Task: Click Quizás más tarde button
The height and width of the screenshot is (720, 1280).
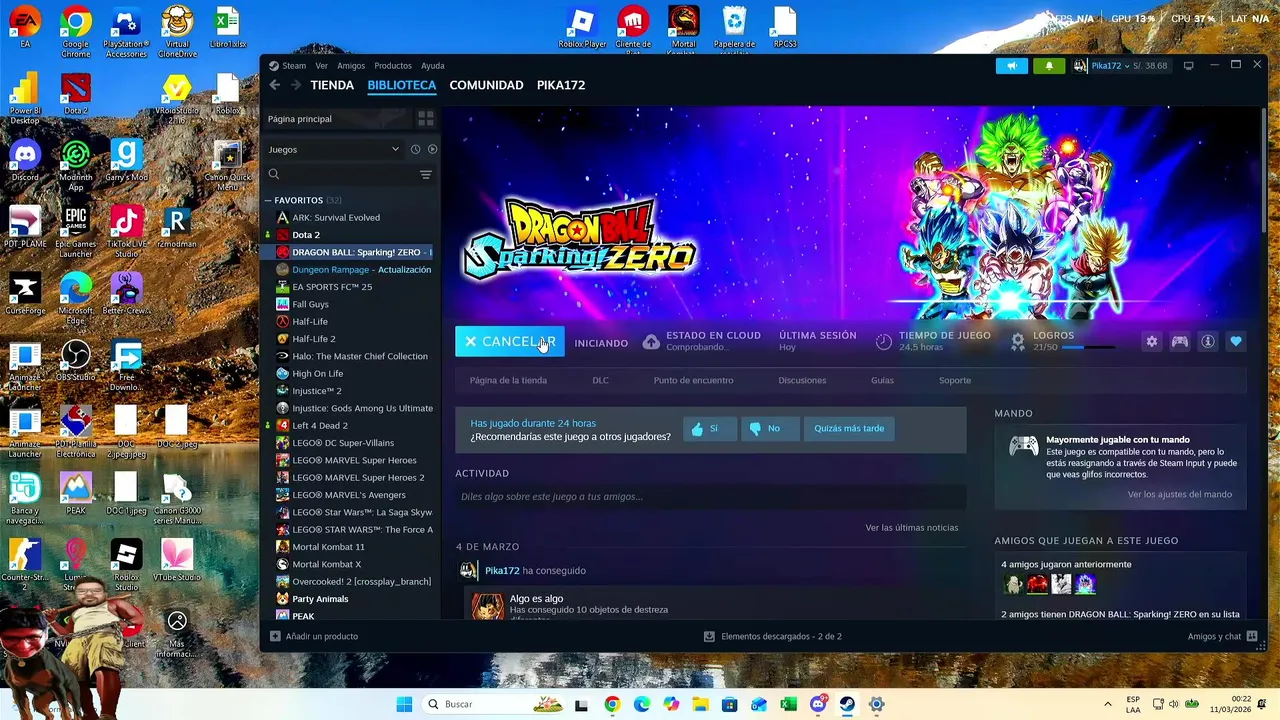Action: tap(849, 428)
